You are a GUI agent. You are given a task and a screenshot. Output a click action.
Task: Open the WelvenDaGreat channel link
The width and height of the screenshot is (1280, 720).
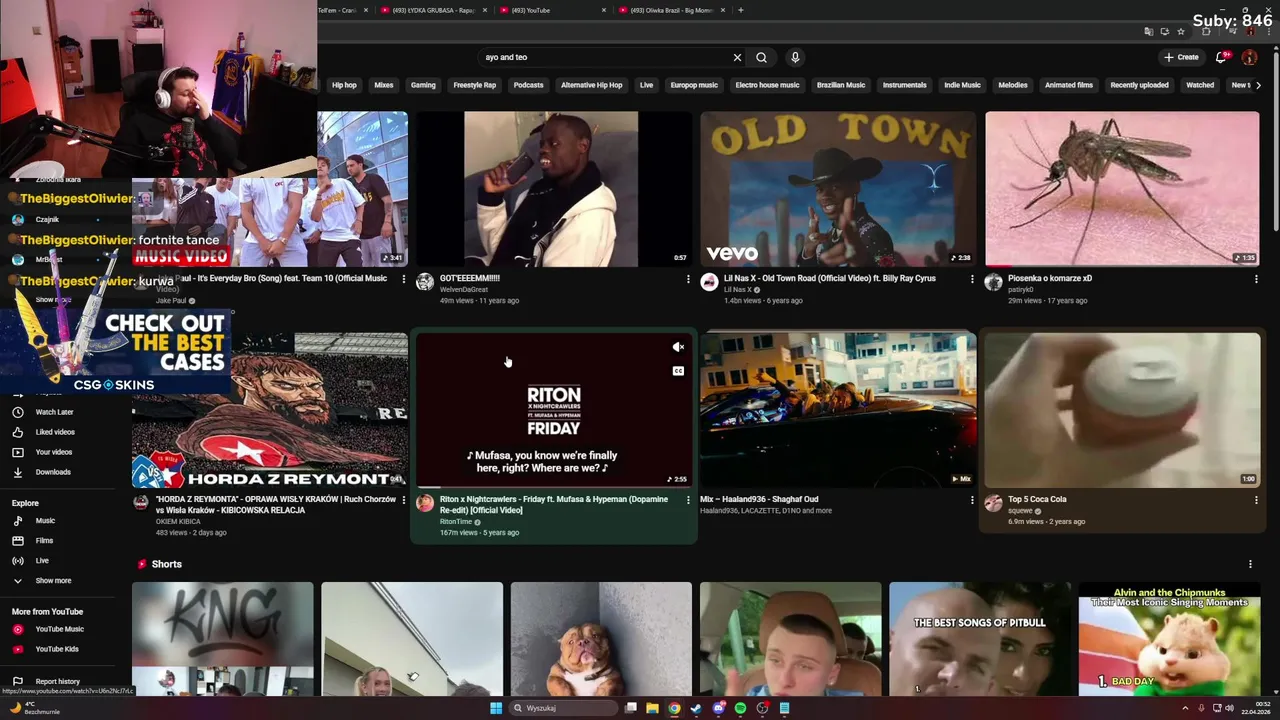tap(464, 290)
